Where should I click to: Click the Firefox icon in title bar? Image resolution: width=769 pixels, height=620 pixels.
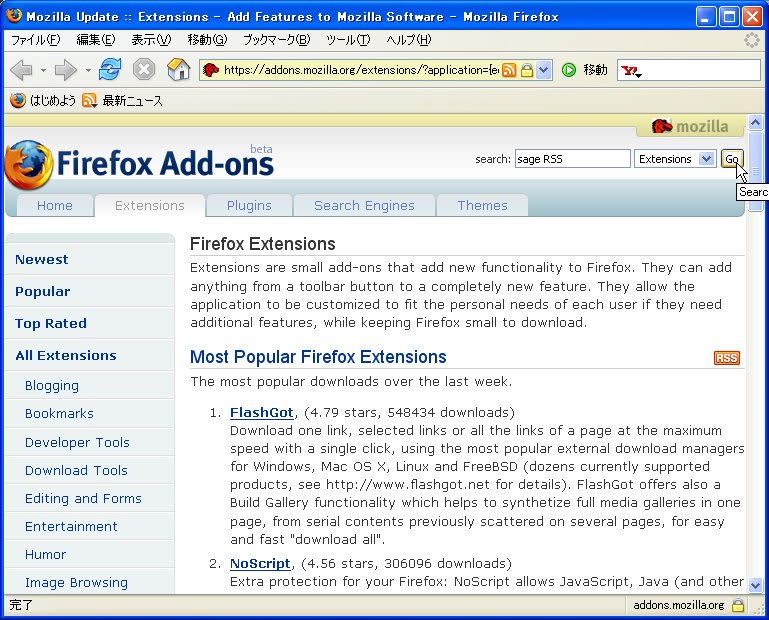tap(14, 16)
